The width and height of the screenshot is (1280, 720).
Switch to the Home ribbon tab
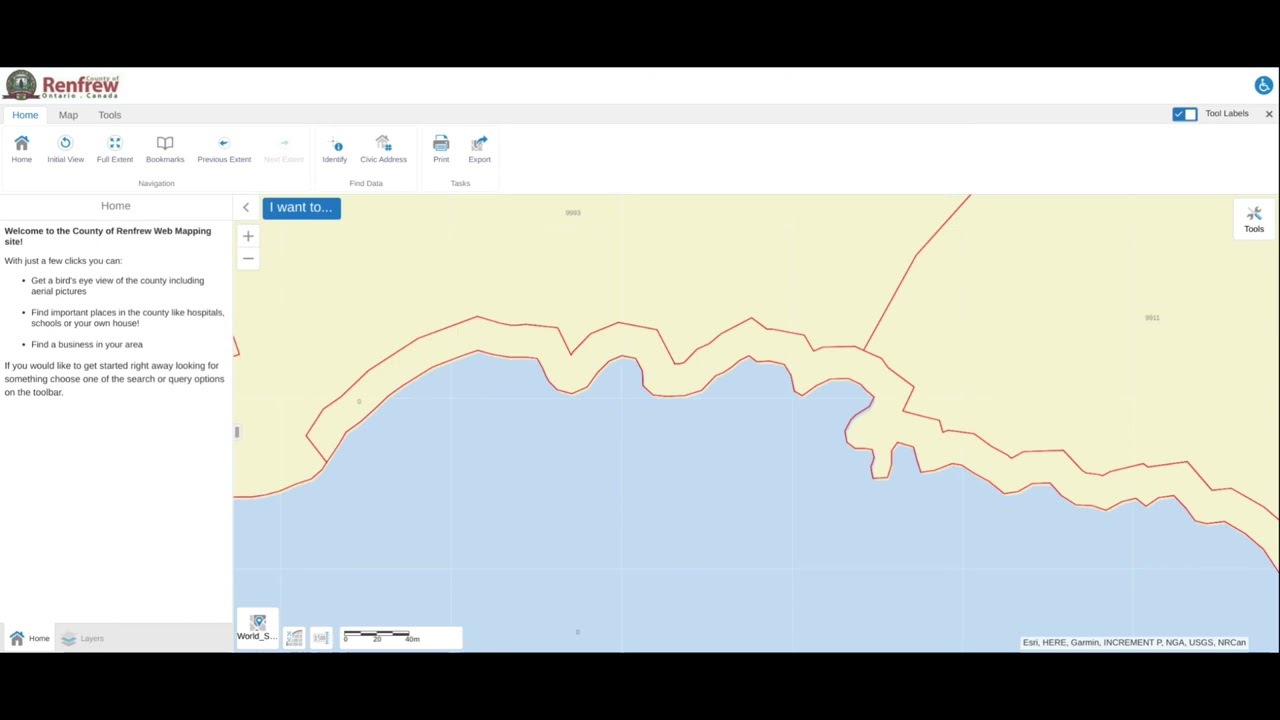coord(25,115)
